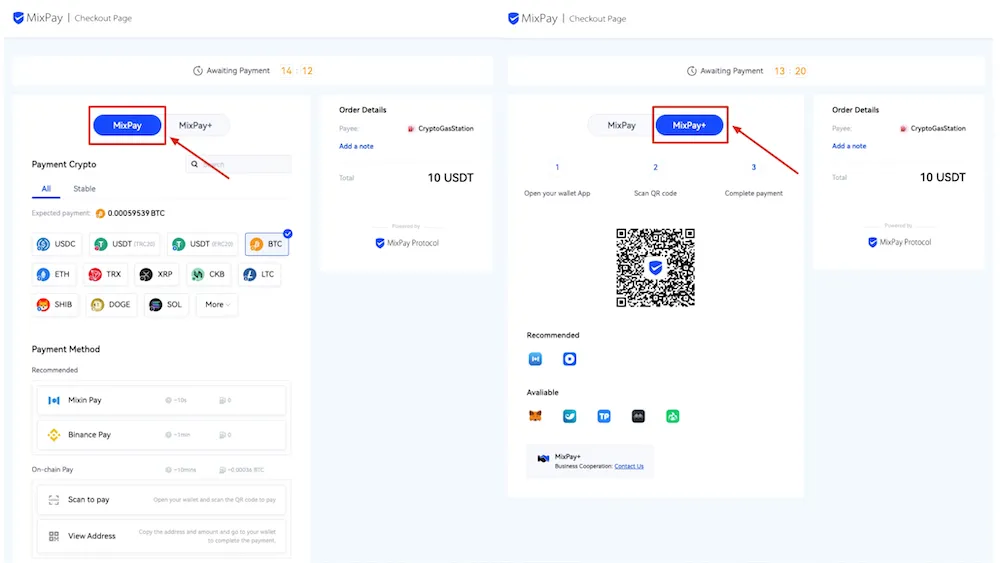
Task: Click the Open your wallet App step label
Action: click(557, 193)
